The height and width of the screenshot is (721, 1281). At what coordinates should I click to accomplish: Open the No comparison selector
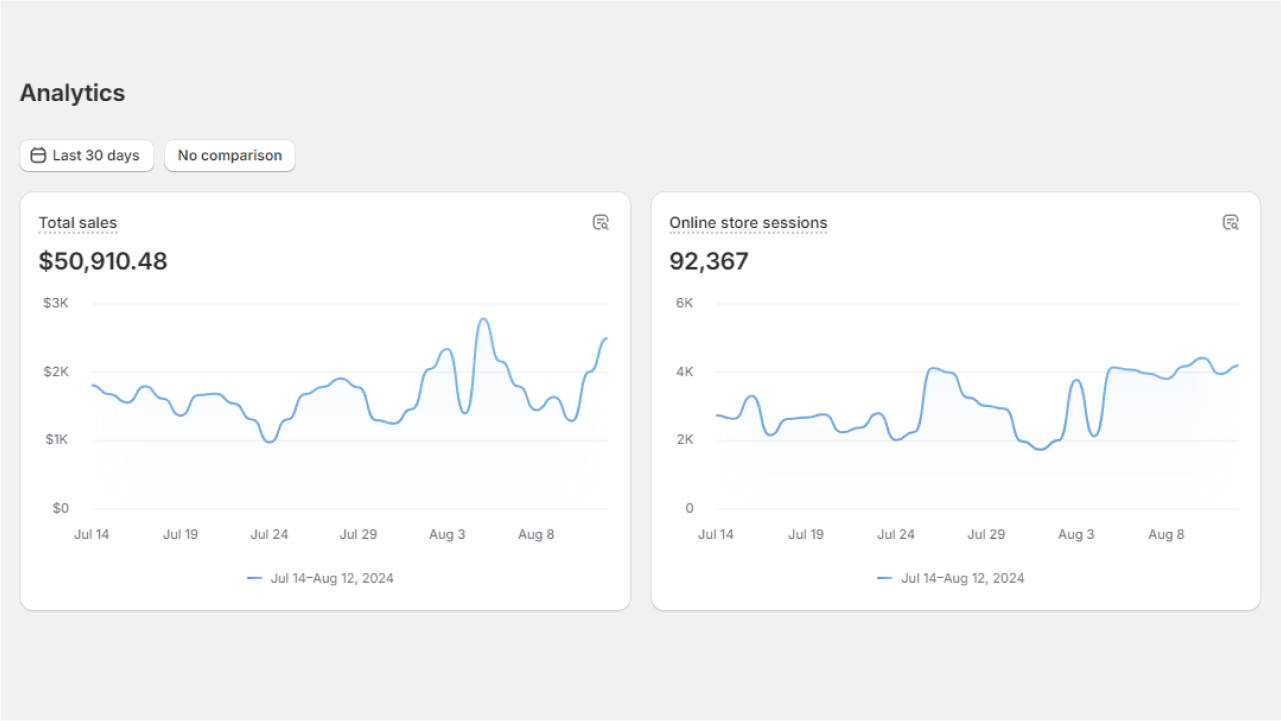pyautogui.click(x=230, y=155)
